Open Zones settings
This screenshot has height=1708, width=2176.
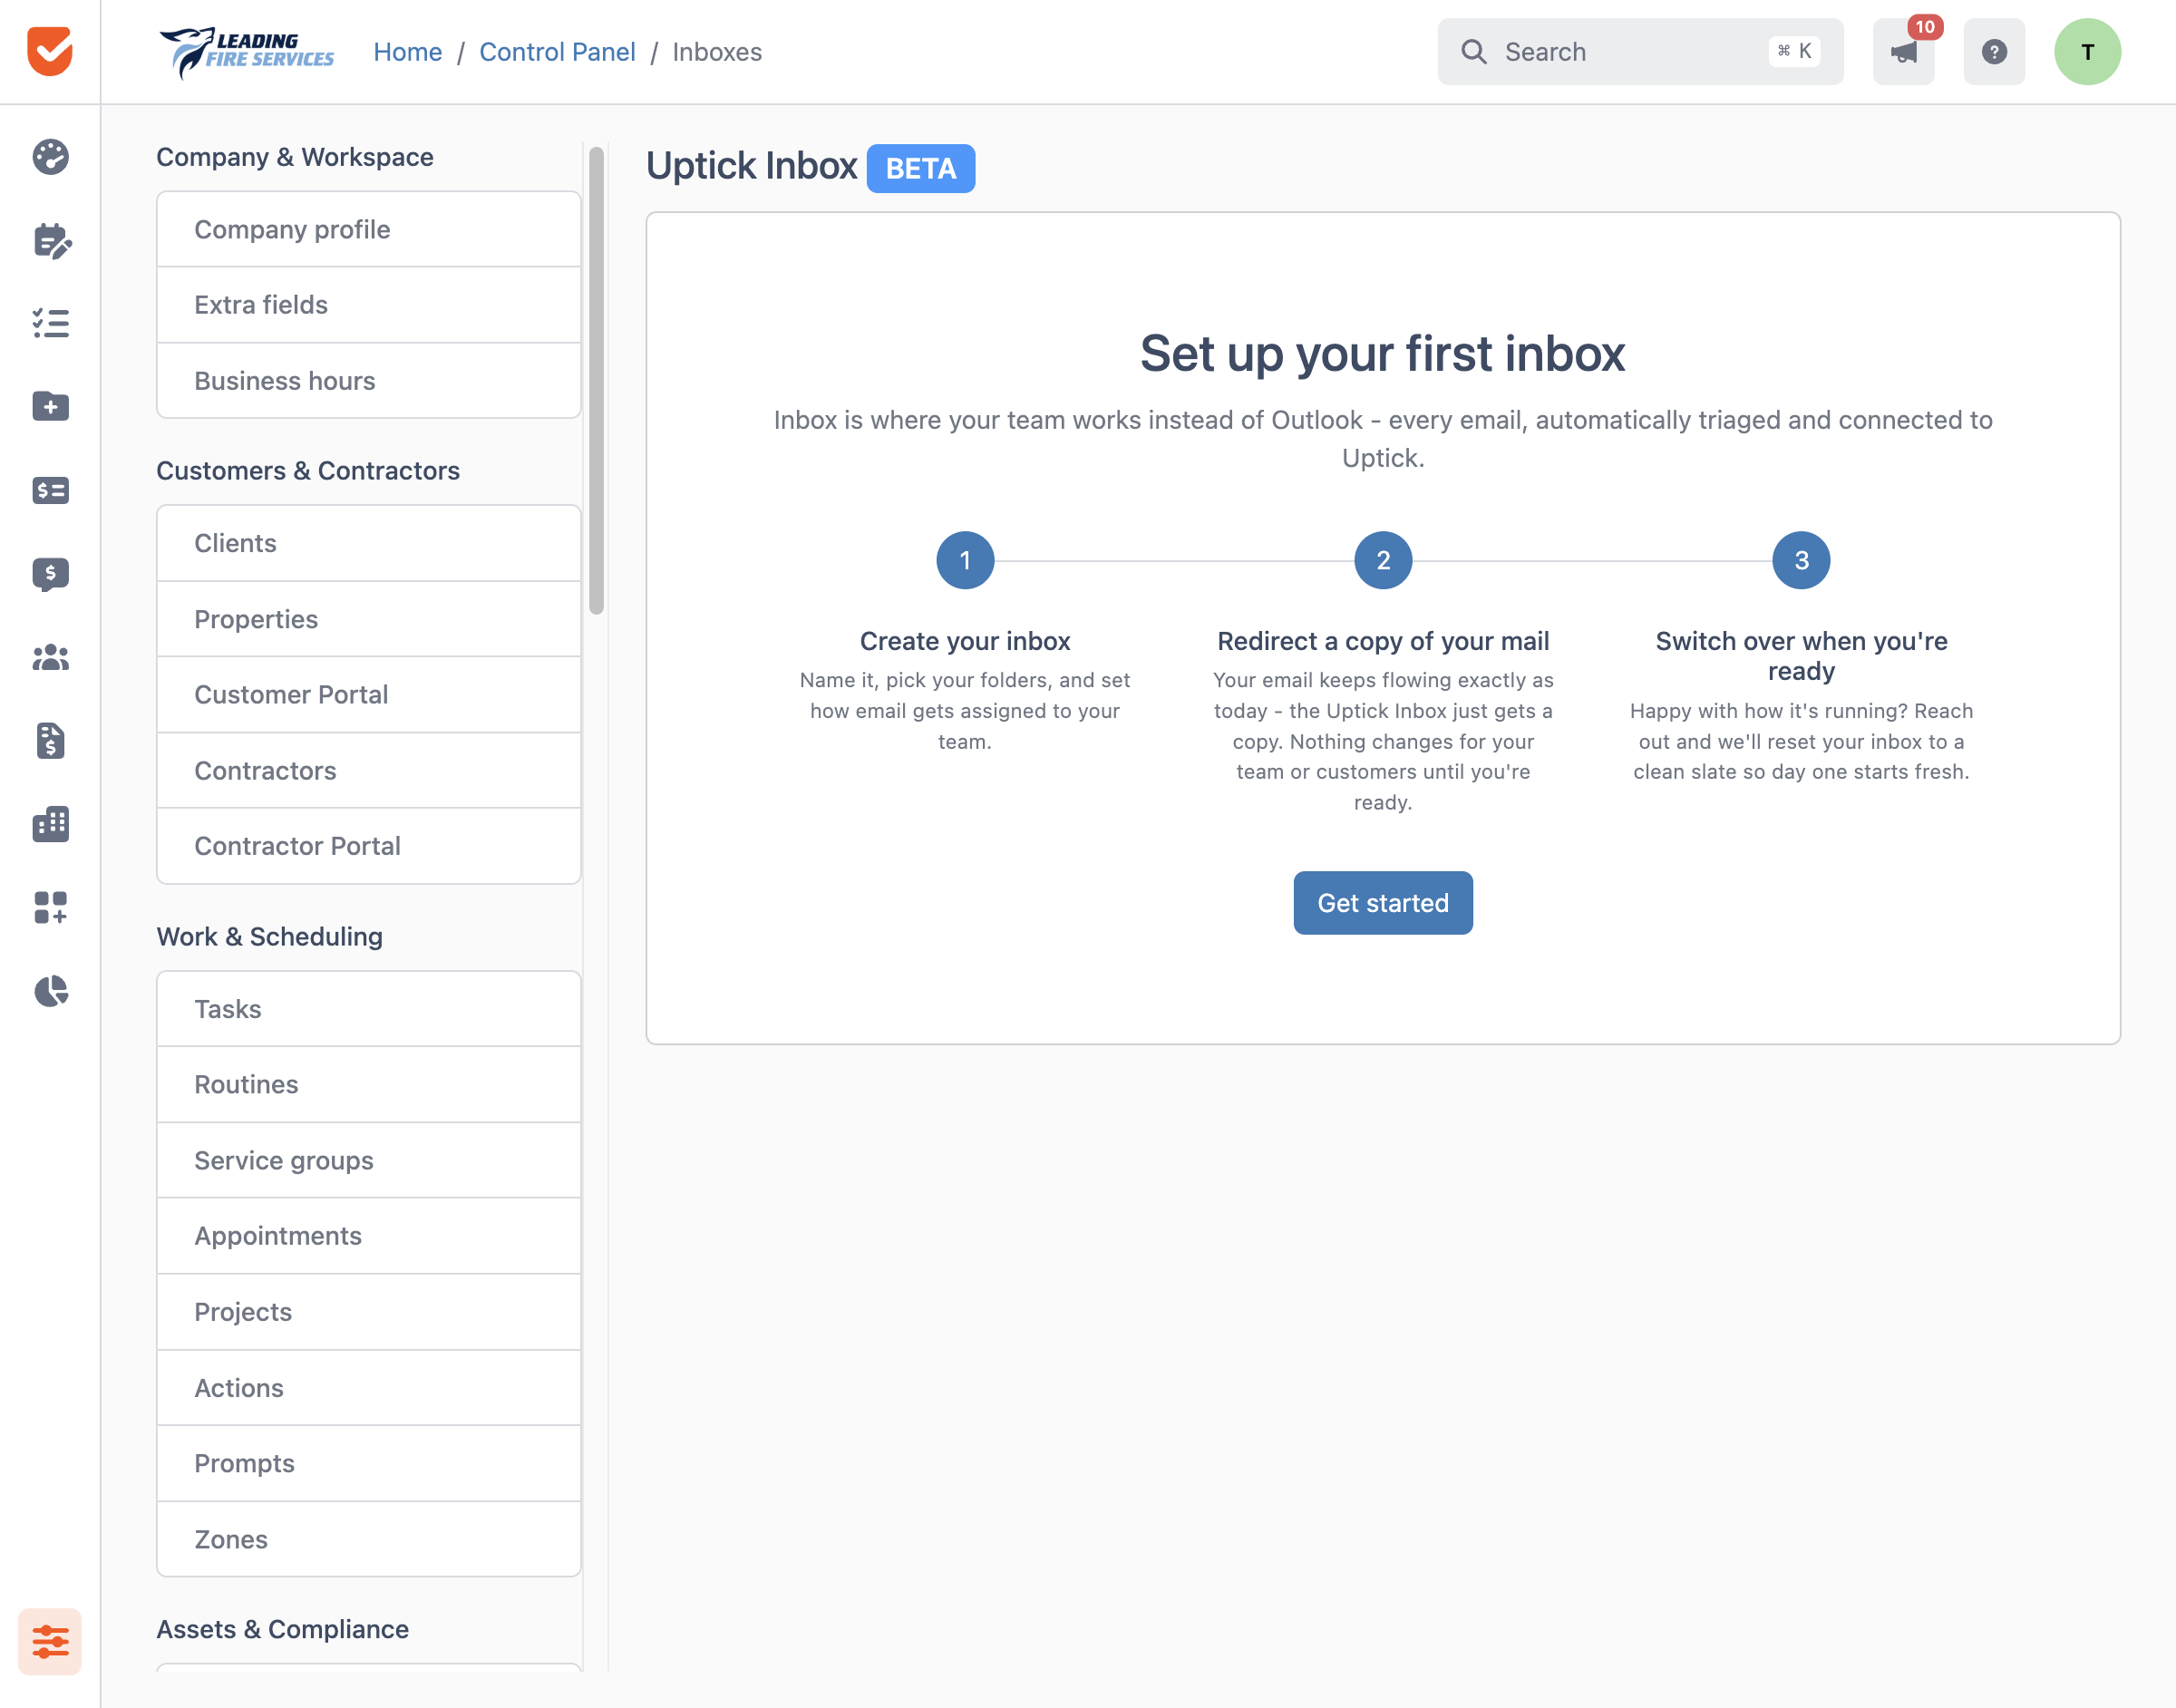pyautogui.click(x=369, y=1539)
